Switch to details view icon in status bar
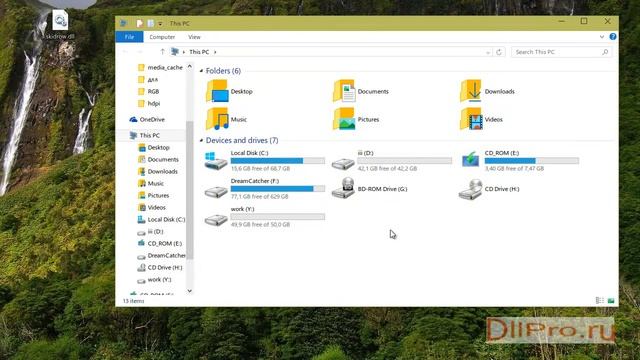Viewport: 640px width, 360px height. (x=600, y=300)
